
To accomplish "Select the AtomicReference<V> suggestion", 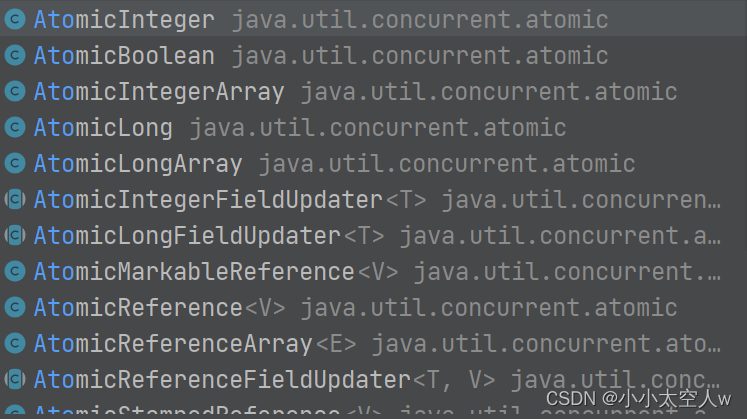I will point(374,307).
